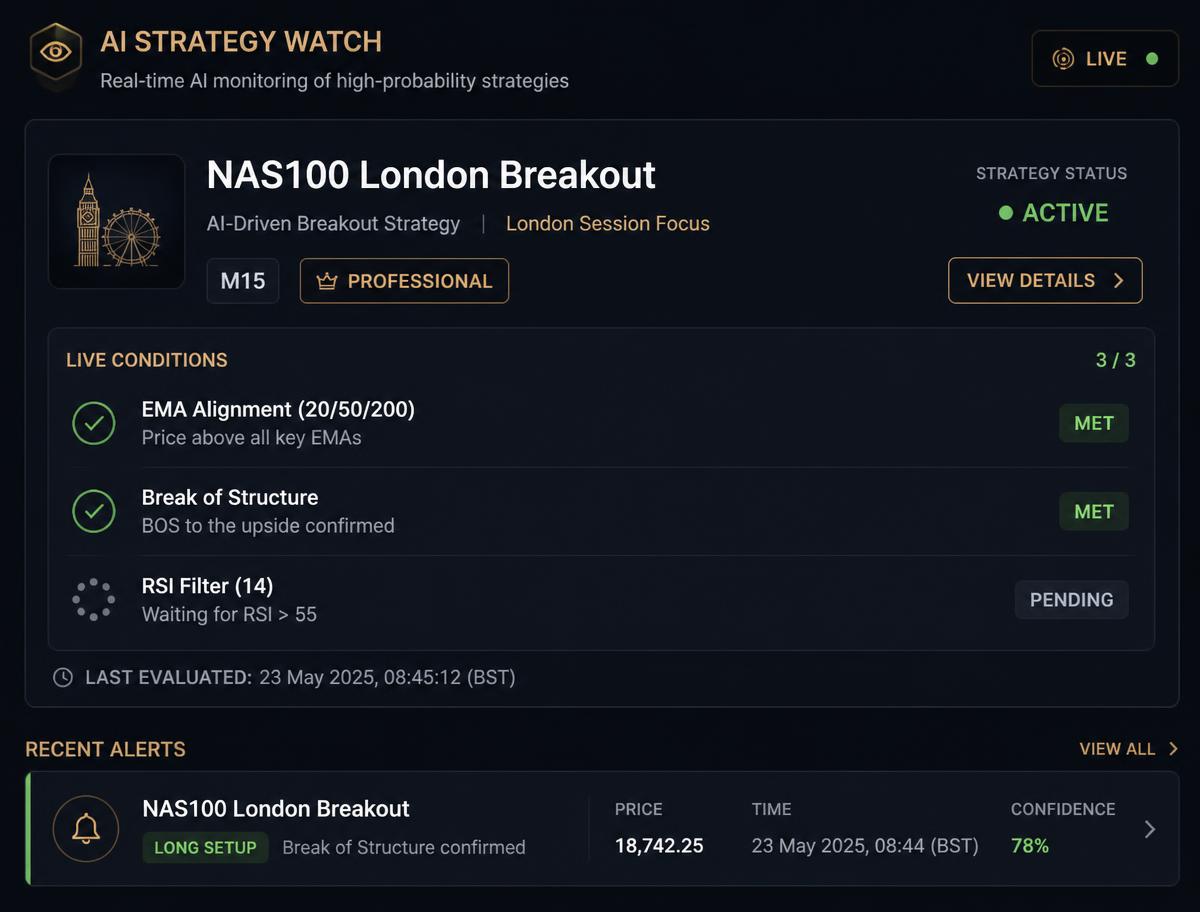Click the bell icon on the alert card
Image resolution: width=1200 pixels, height=912 pixels.
tap(86, 828)
